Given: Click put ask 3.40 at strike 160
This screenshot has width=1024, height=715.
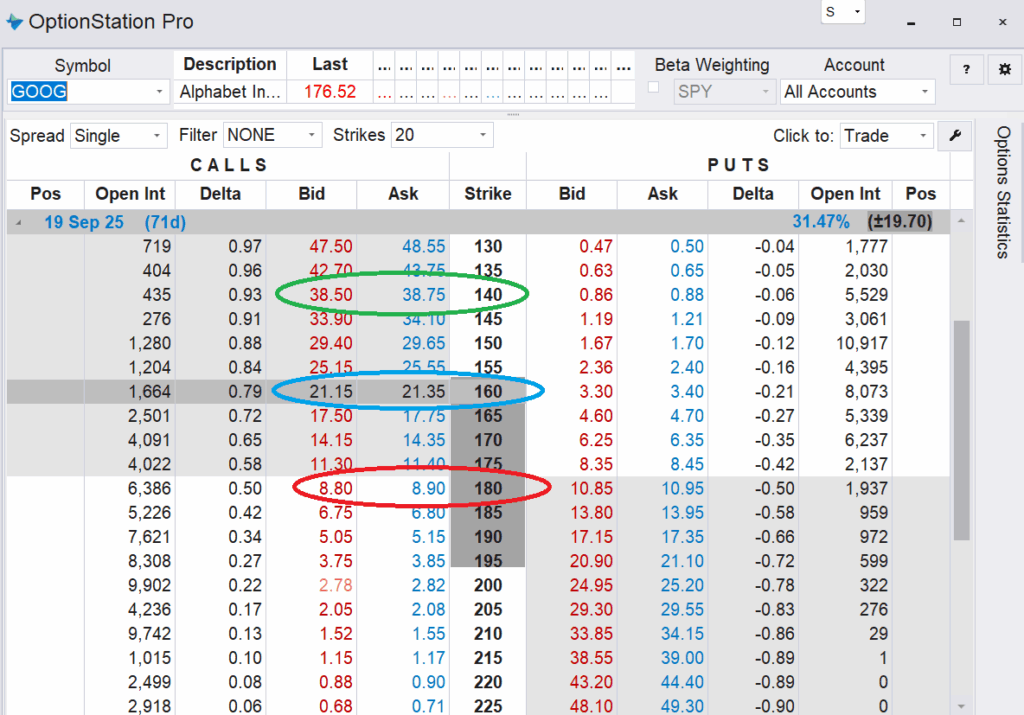Looking at the screenshot, I should pos(686,392).
